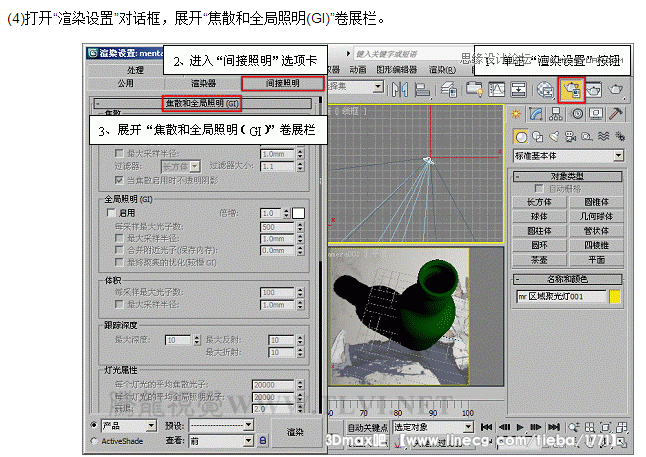Switch to the Hierarchy command panel tab

(556, 114)
